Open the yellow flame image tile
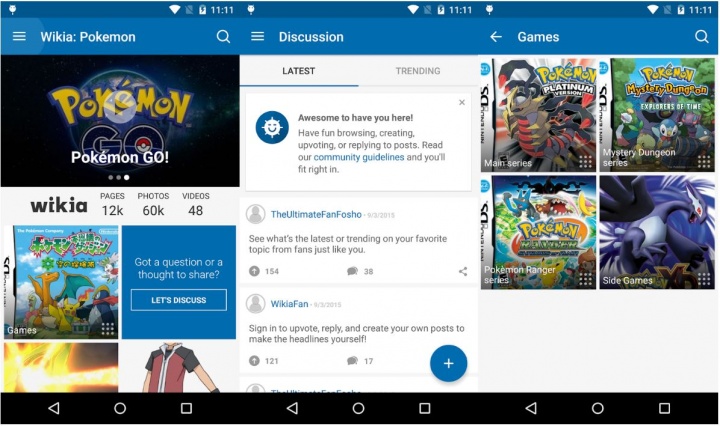 tap(61, 367)
